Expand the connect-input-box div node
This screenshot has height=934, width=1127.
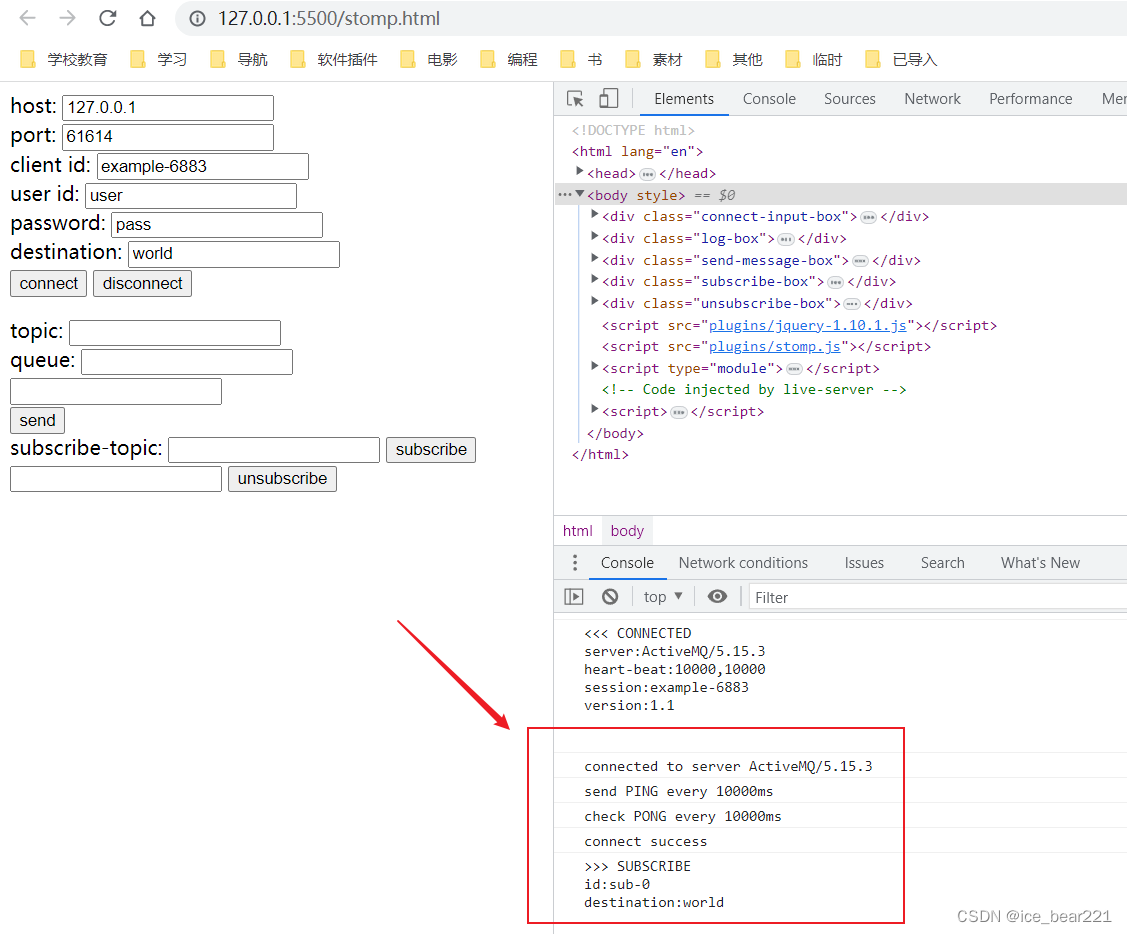coord(595,216)
